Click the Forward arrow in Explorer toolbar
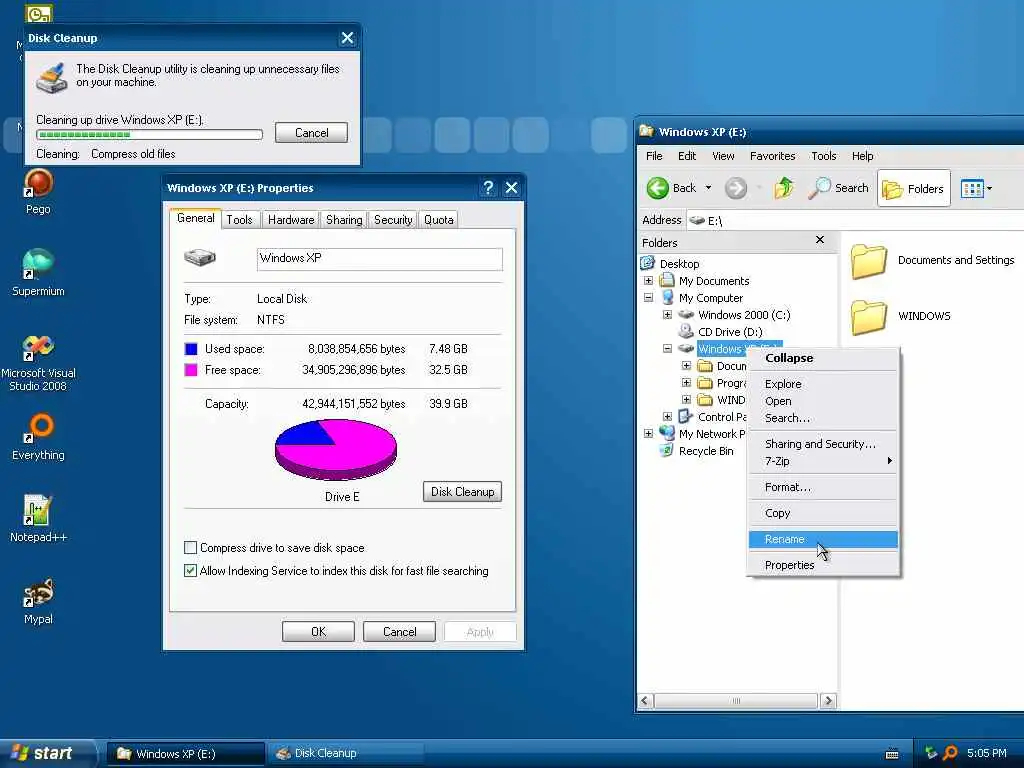Image resolution: width=1024 pixels, height=768 pixels. click(x=735, y=188)
